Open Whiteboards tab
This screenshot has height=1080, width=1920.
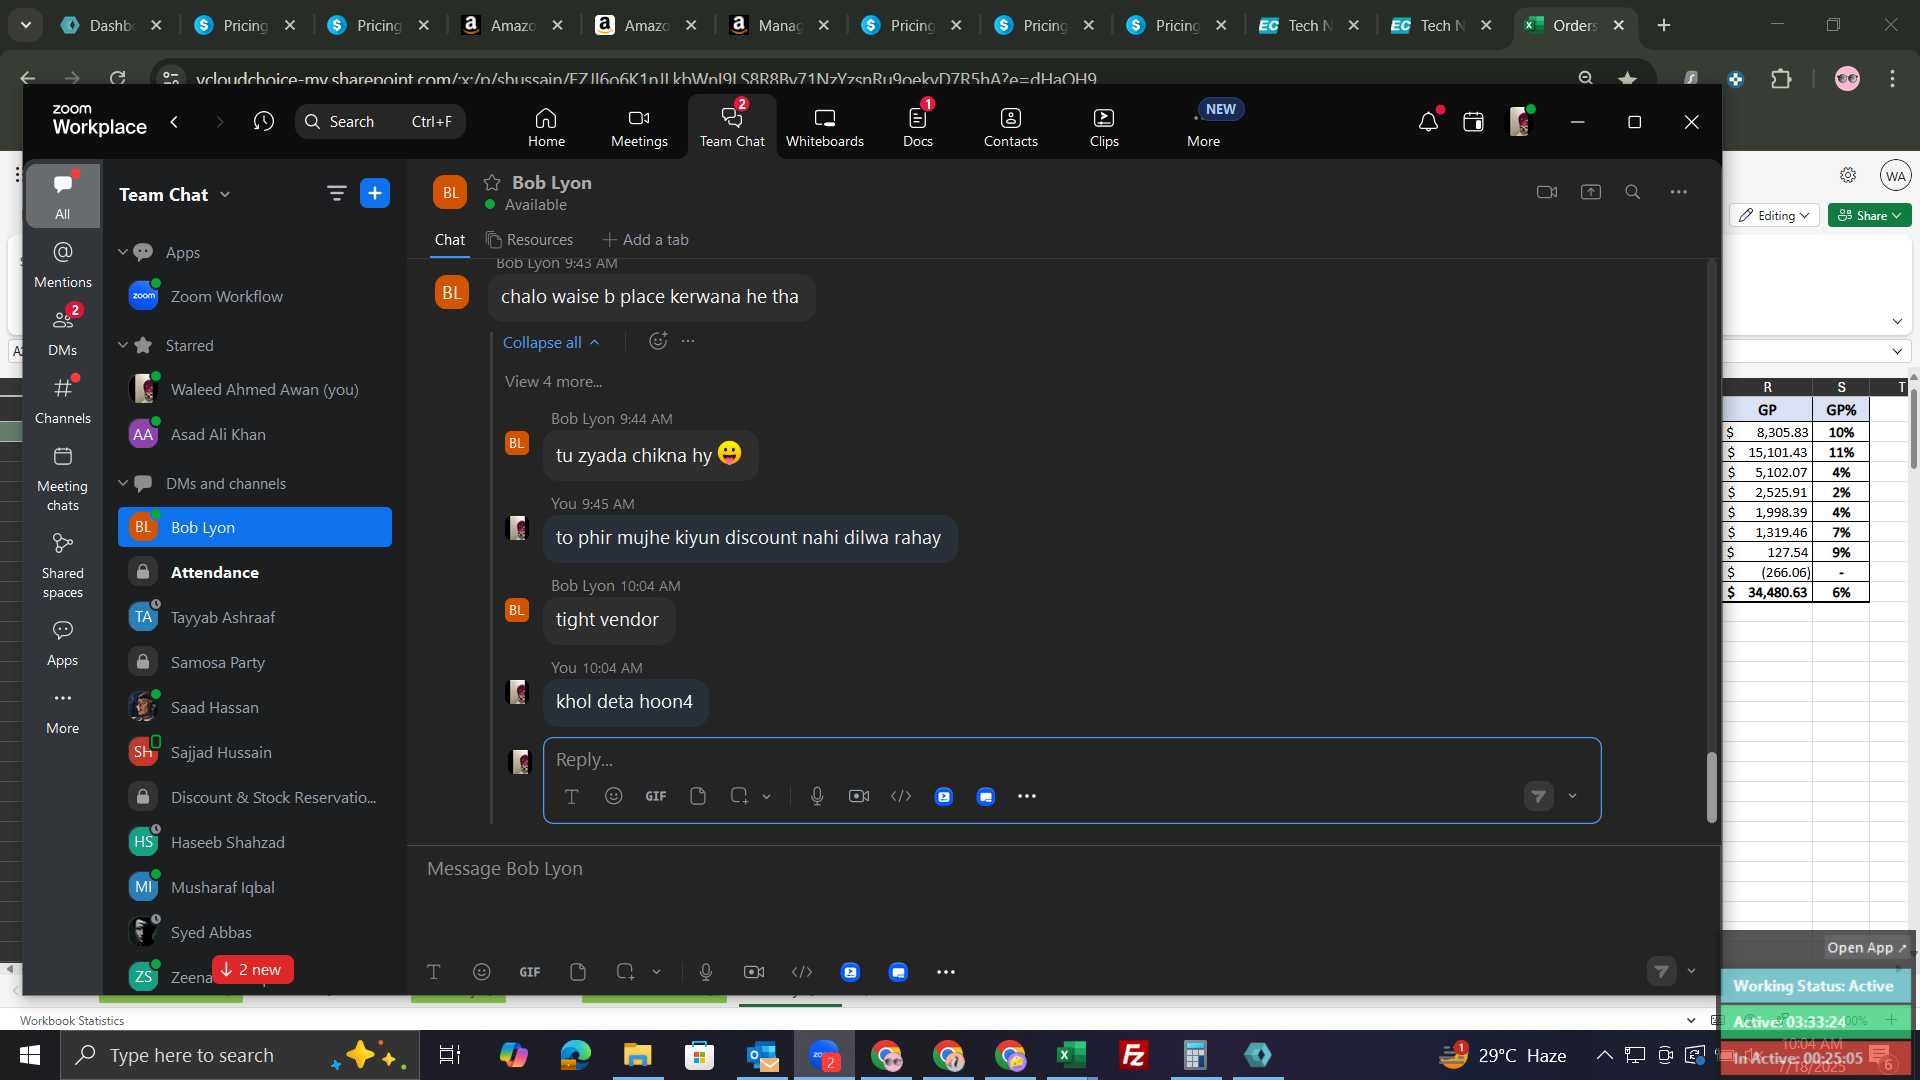[x=824, y=127]
